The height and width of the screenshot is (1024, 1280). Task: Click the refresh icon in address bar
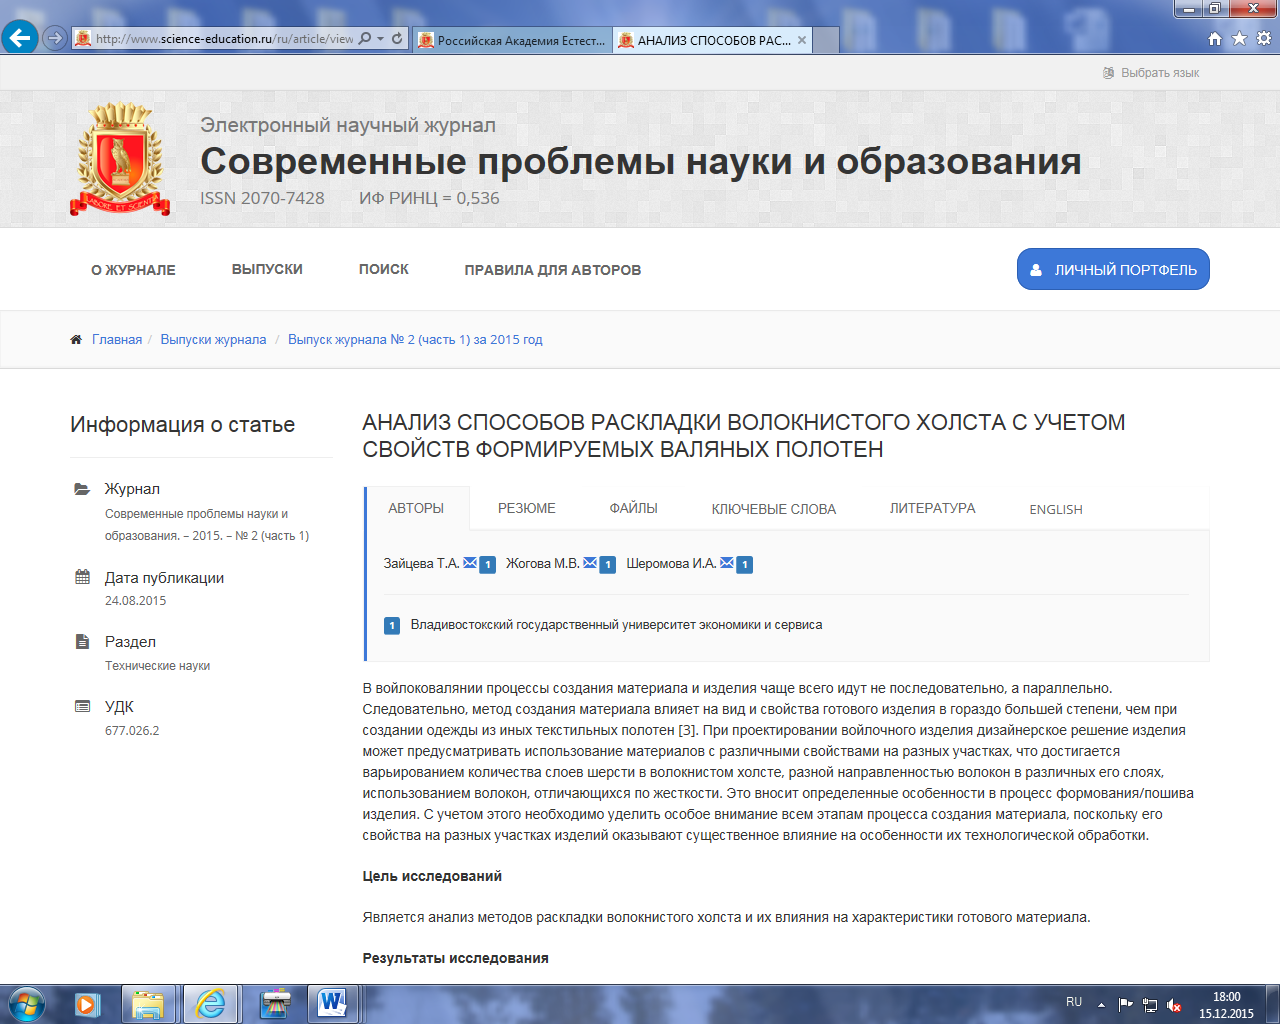point(397,39)
